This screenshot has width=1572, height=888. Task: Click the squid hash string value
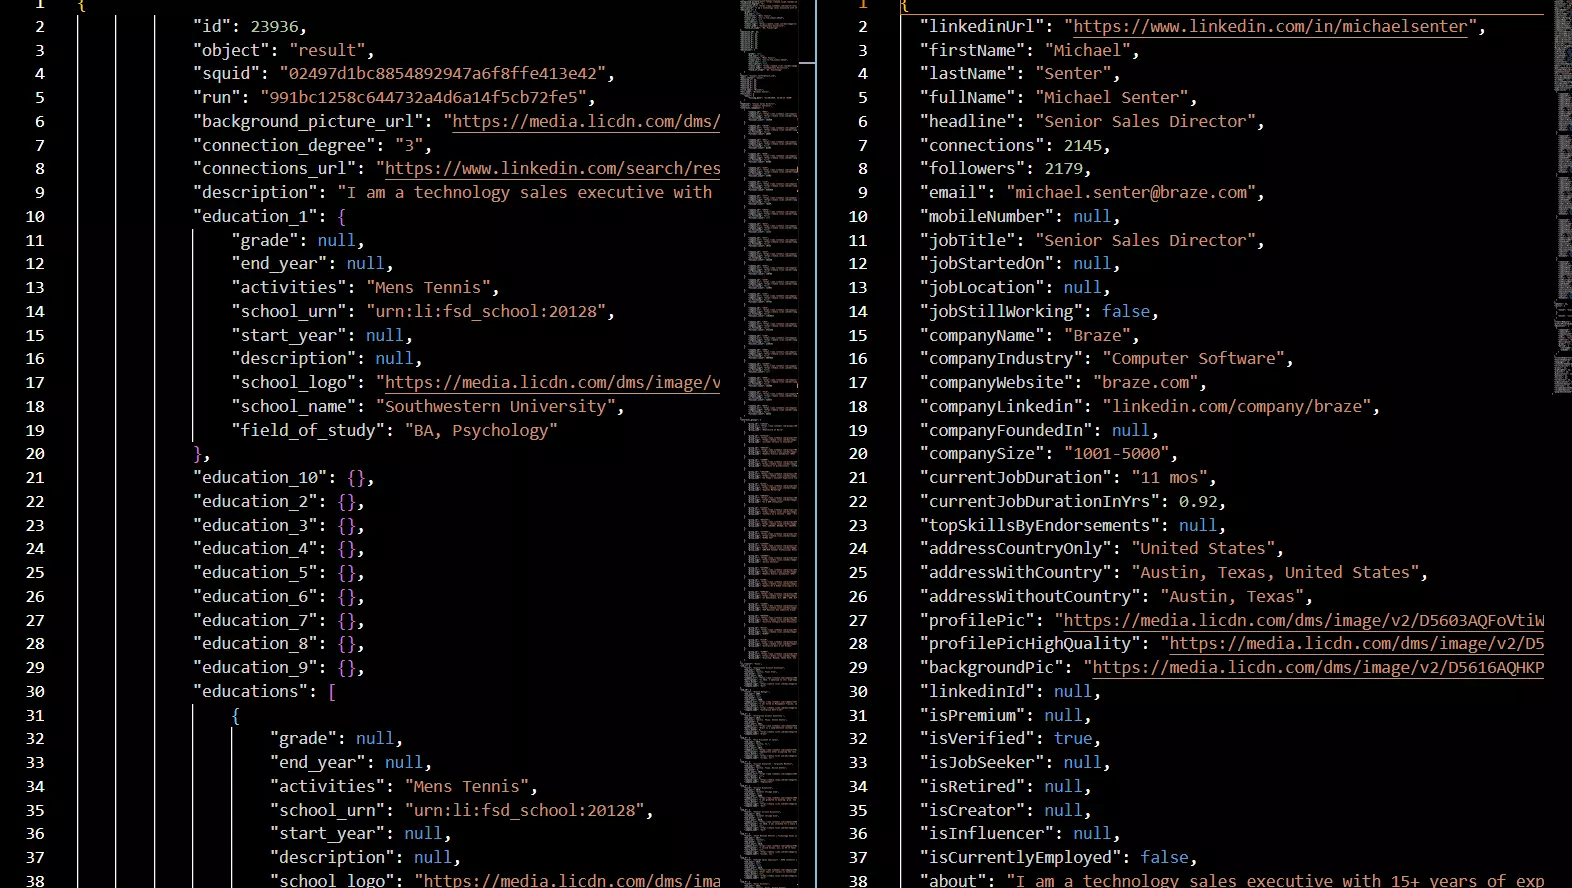pyautogui.click(x=443, y=74)
